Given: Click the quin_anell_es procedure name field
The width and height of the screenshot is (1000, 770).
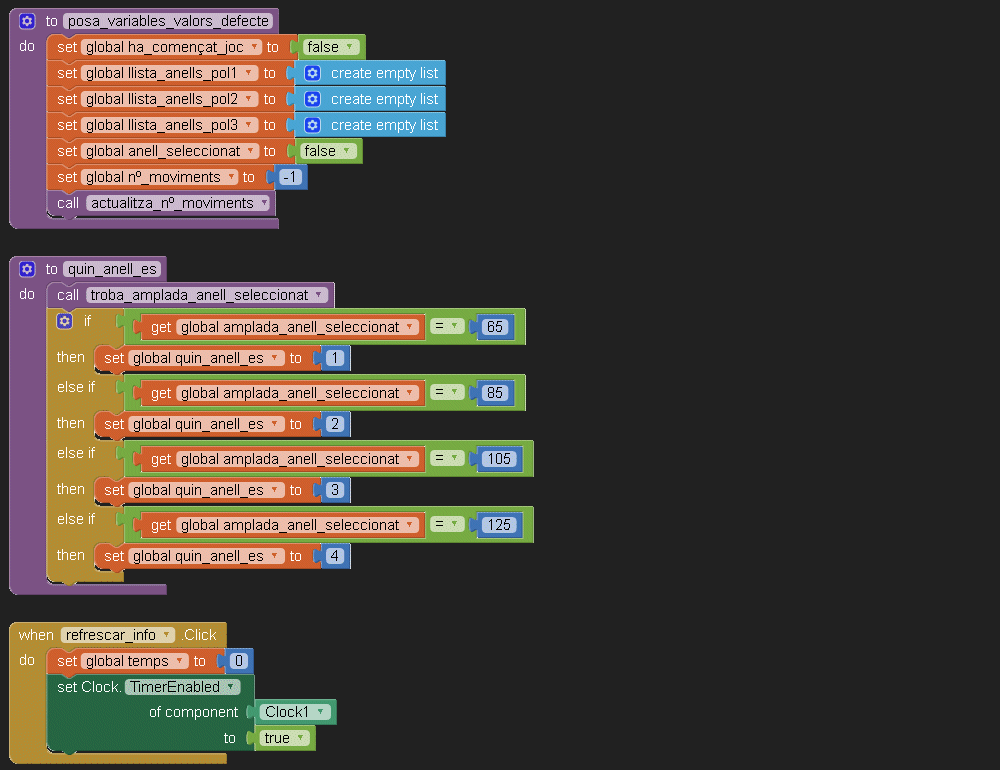Looking at the screenshot, I should (113, 269).
